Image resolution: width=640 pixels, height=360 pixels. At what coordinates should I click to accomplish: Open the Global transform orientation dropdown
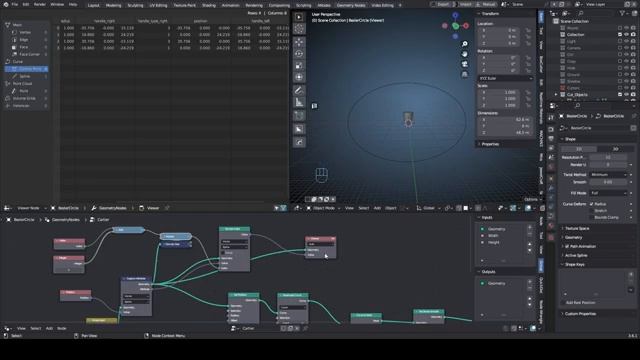coord(428,208)
